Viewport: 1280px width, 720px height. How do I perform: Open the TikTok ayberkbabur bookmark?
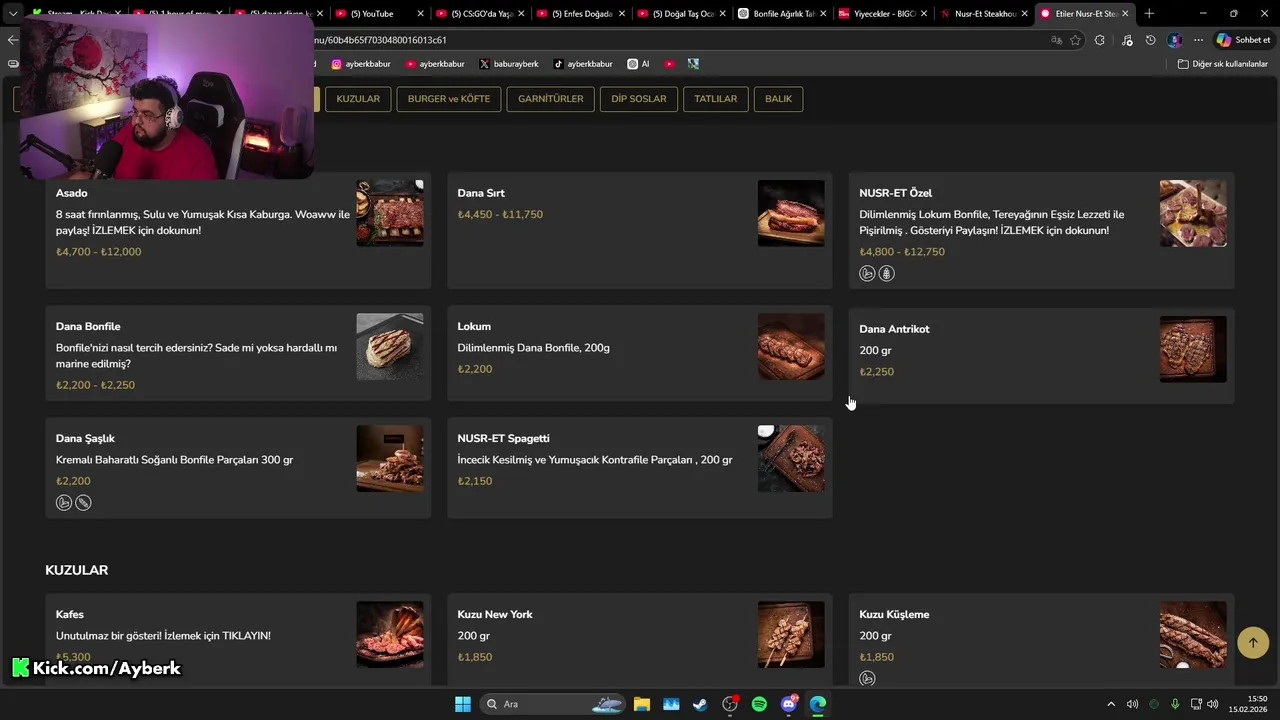[583, 64]
